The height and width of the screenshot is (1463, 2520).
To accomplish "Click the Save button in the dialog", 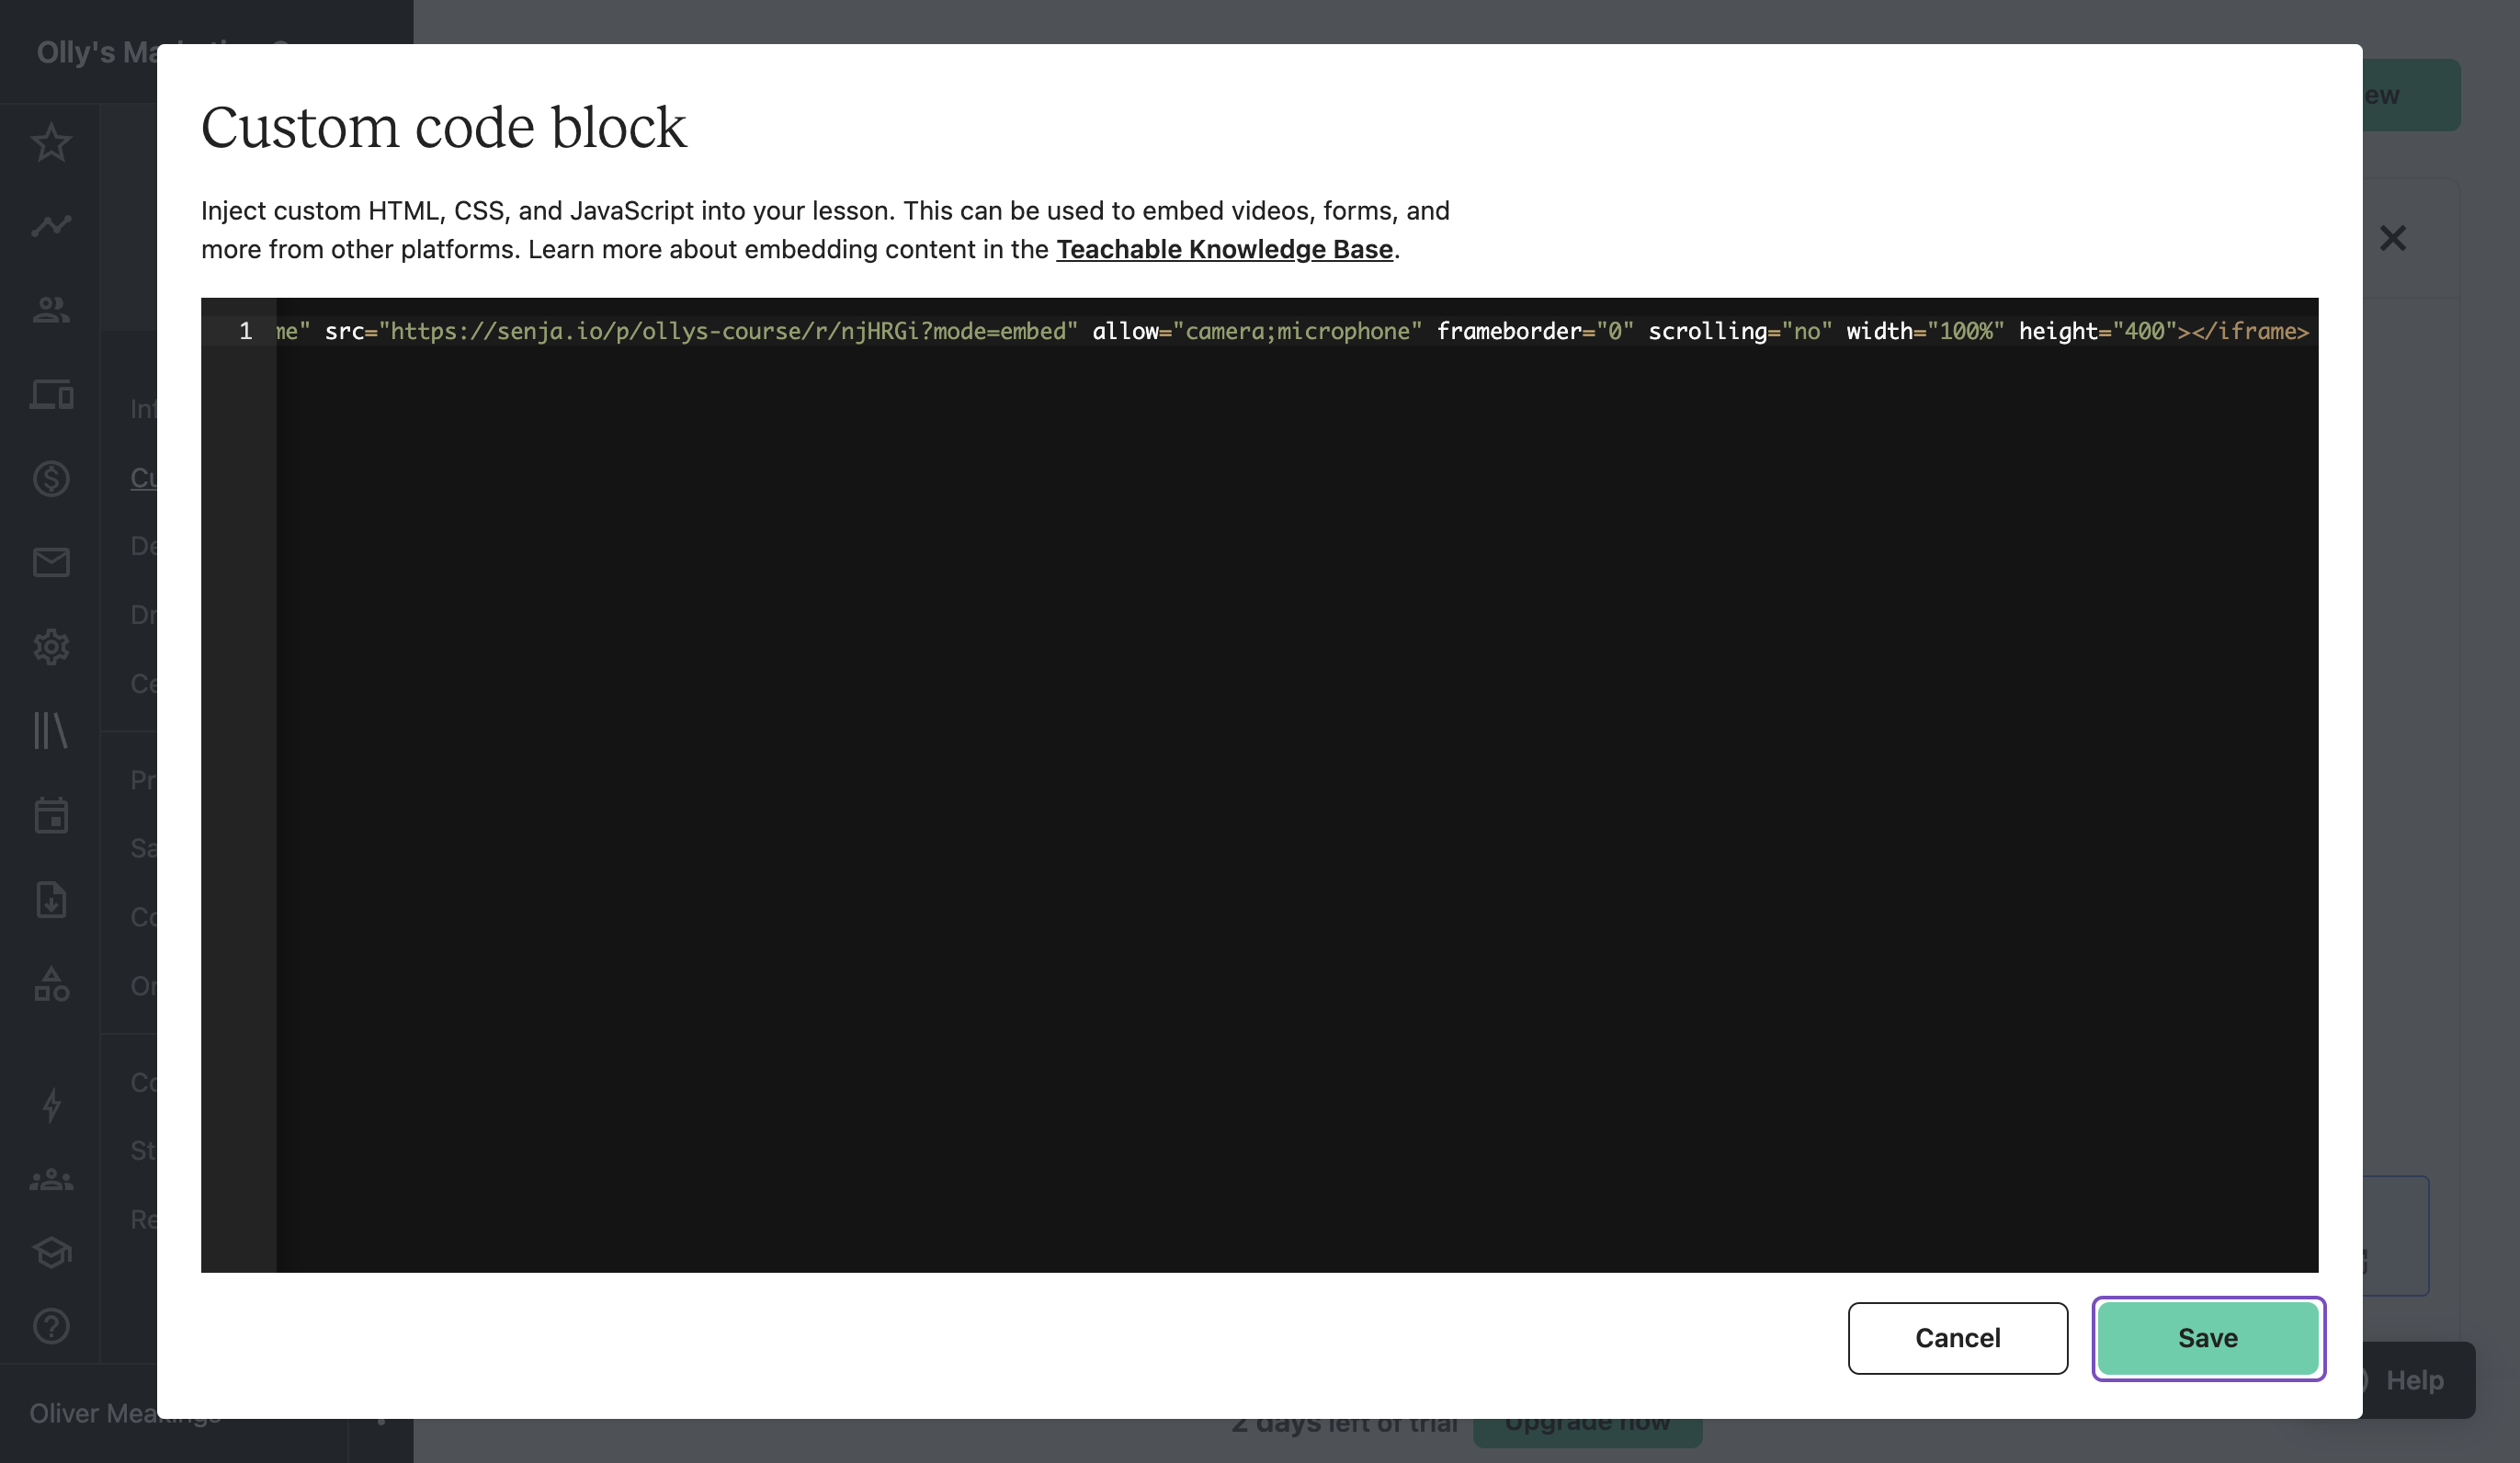I will coord(2207,1338).
